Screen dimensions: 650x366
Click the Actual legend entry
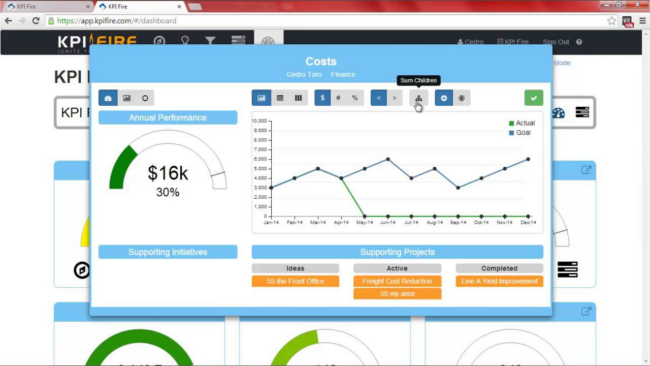click(522, 123)
